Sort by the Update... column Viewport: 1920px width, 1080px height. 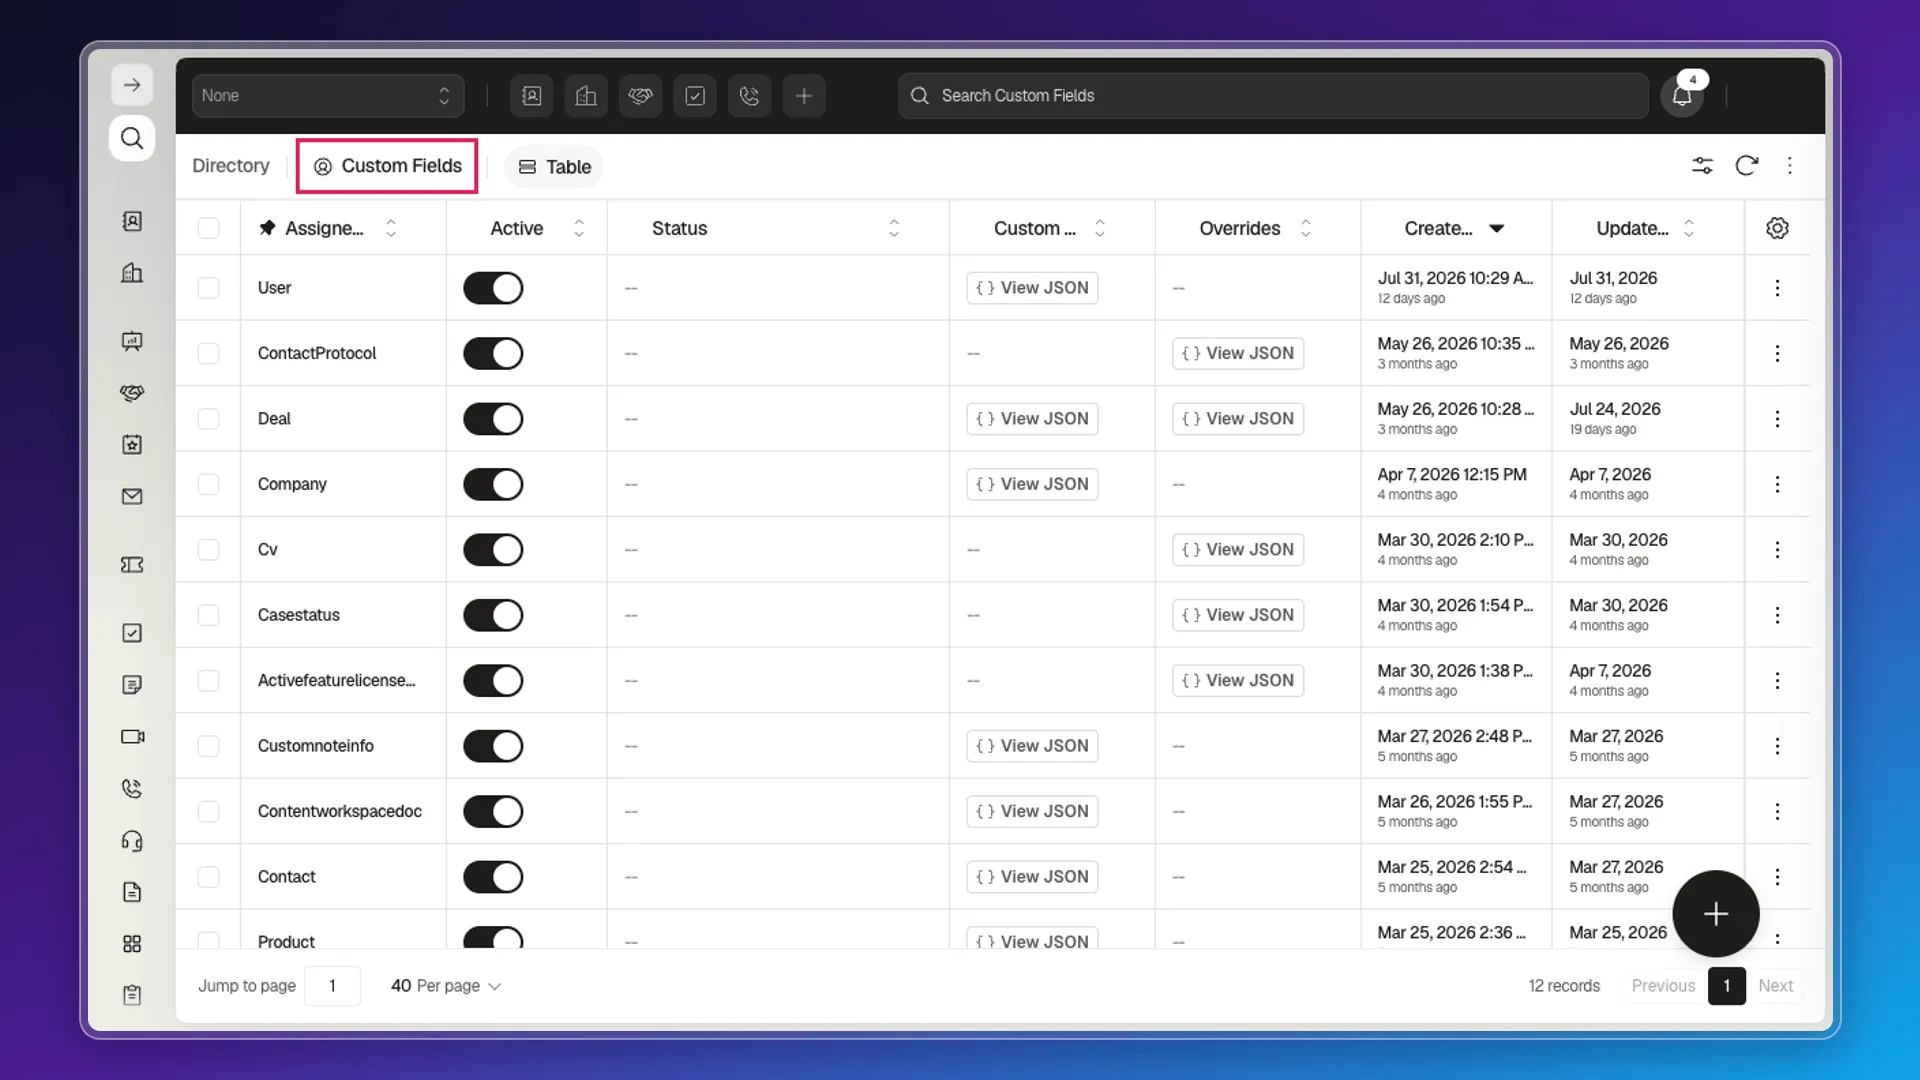coord(1689,228)
